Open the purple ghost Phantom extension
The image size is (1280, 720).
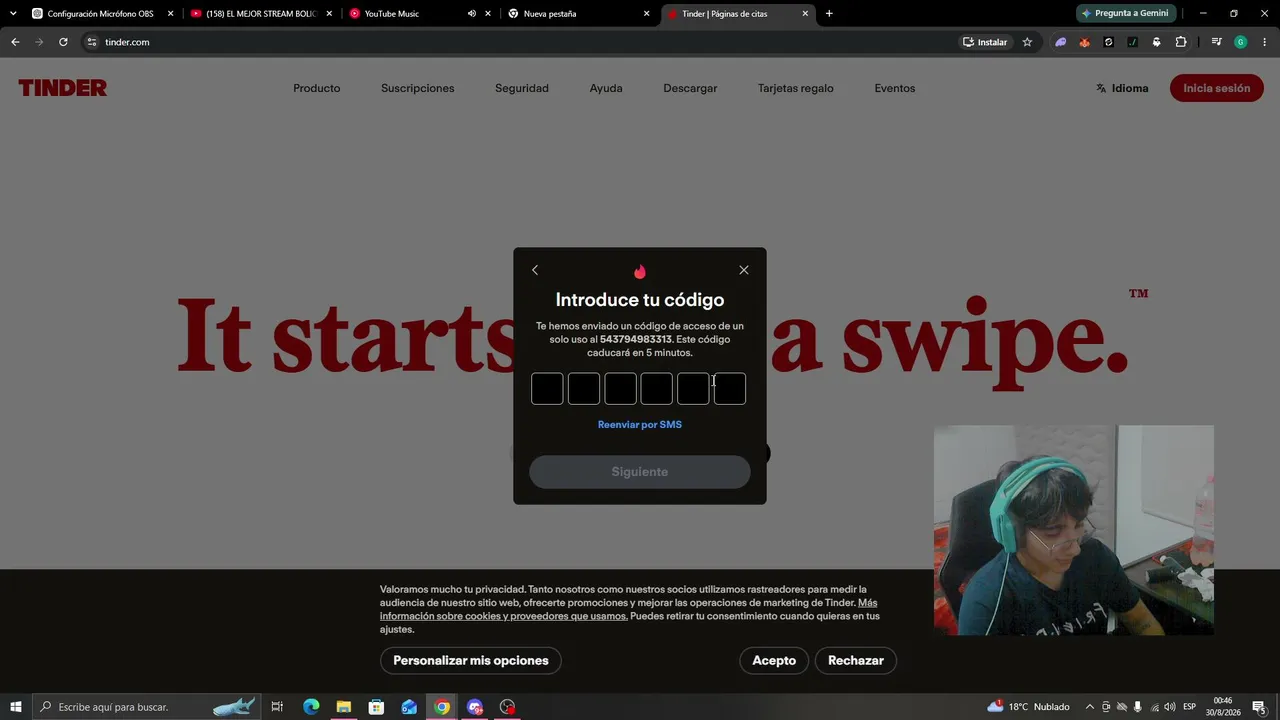tap(1061, 42)
